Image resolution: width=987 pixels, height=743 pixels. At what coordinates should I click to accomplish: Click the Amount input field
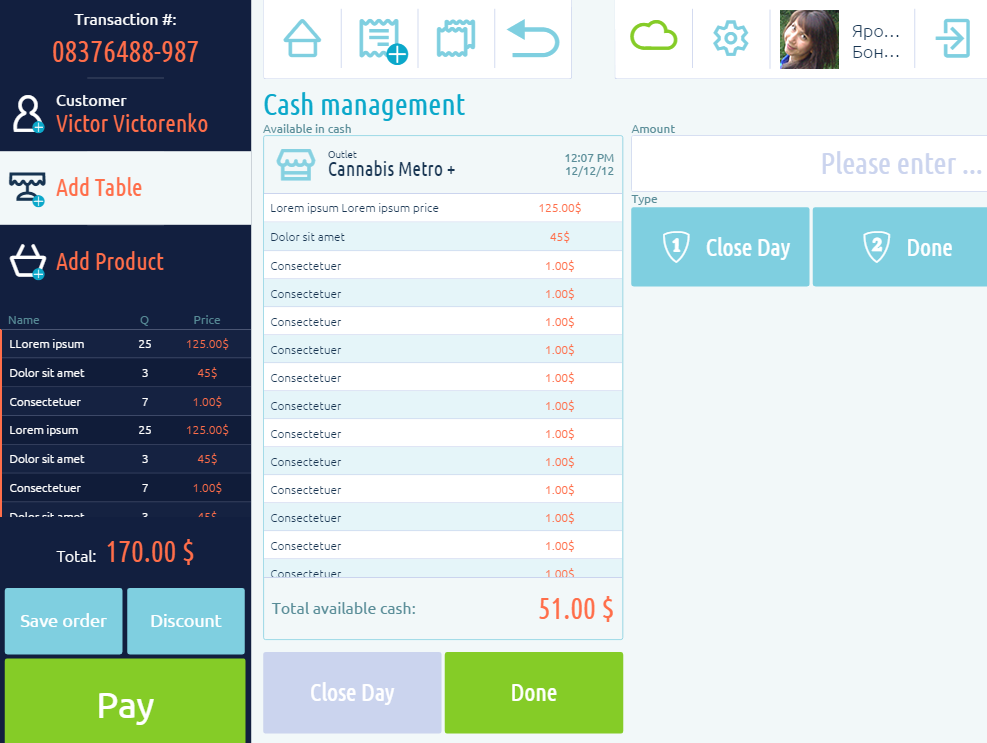click(808, 164)
